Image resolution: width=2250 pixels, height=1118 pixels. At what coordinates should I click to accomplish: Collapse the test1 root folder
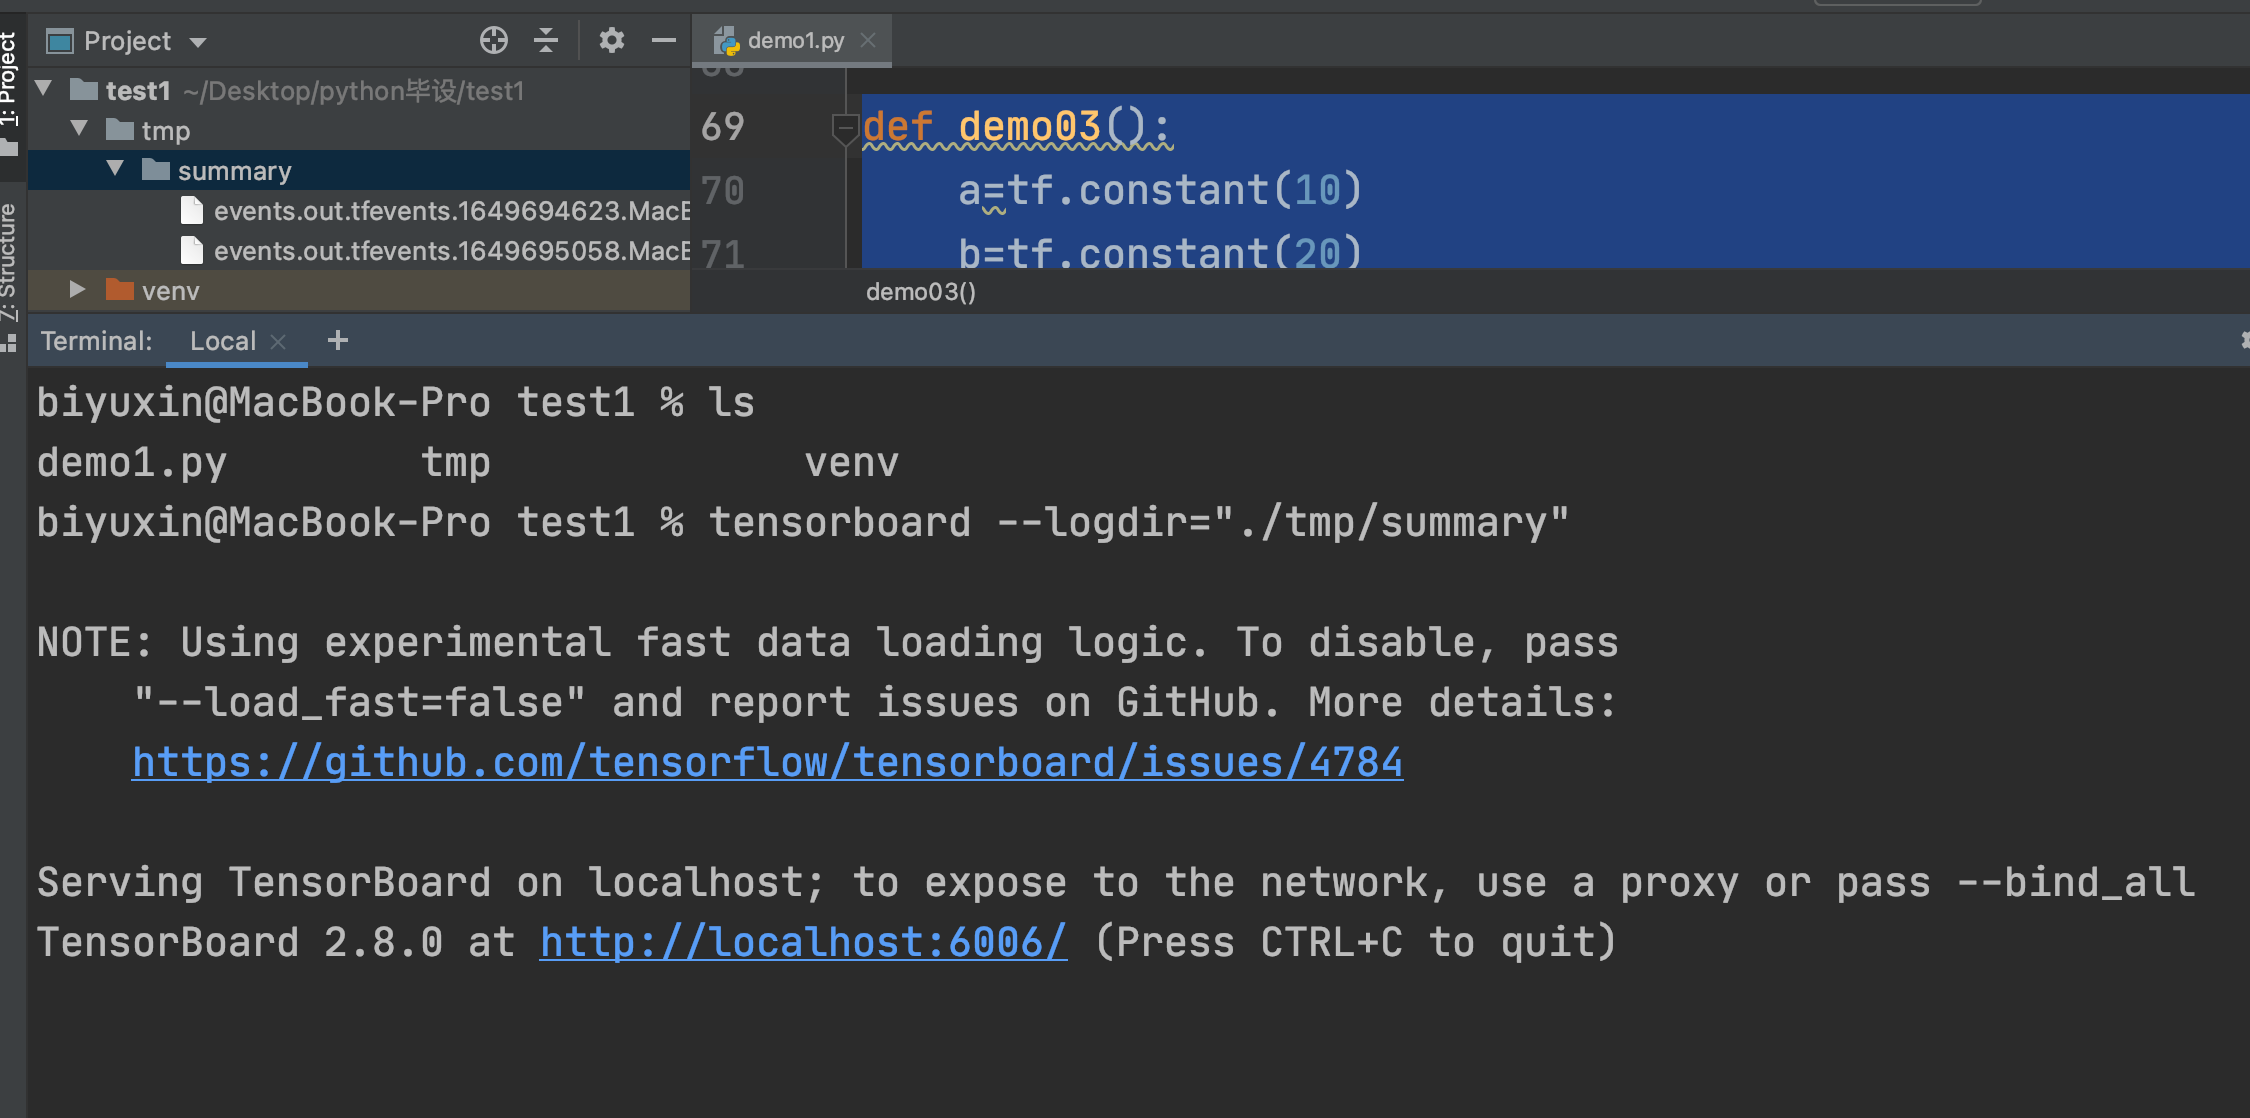pyautogui.click(x=44, y=89)
